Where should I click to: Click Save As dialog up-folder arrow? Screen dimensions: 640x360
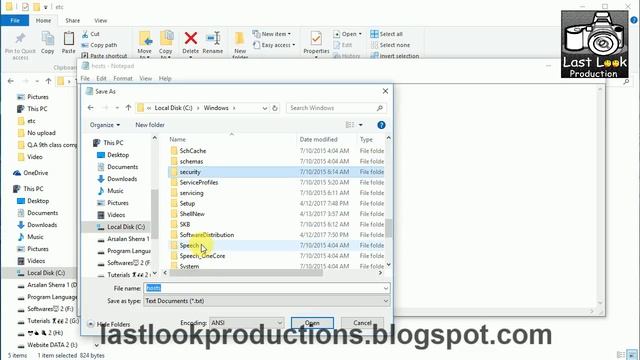click(x=129, y=108)
